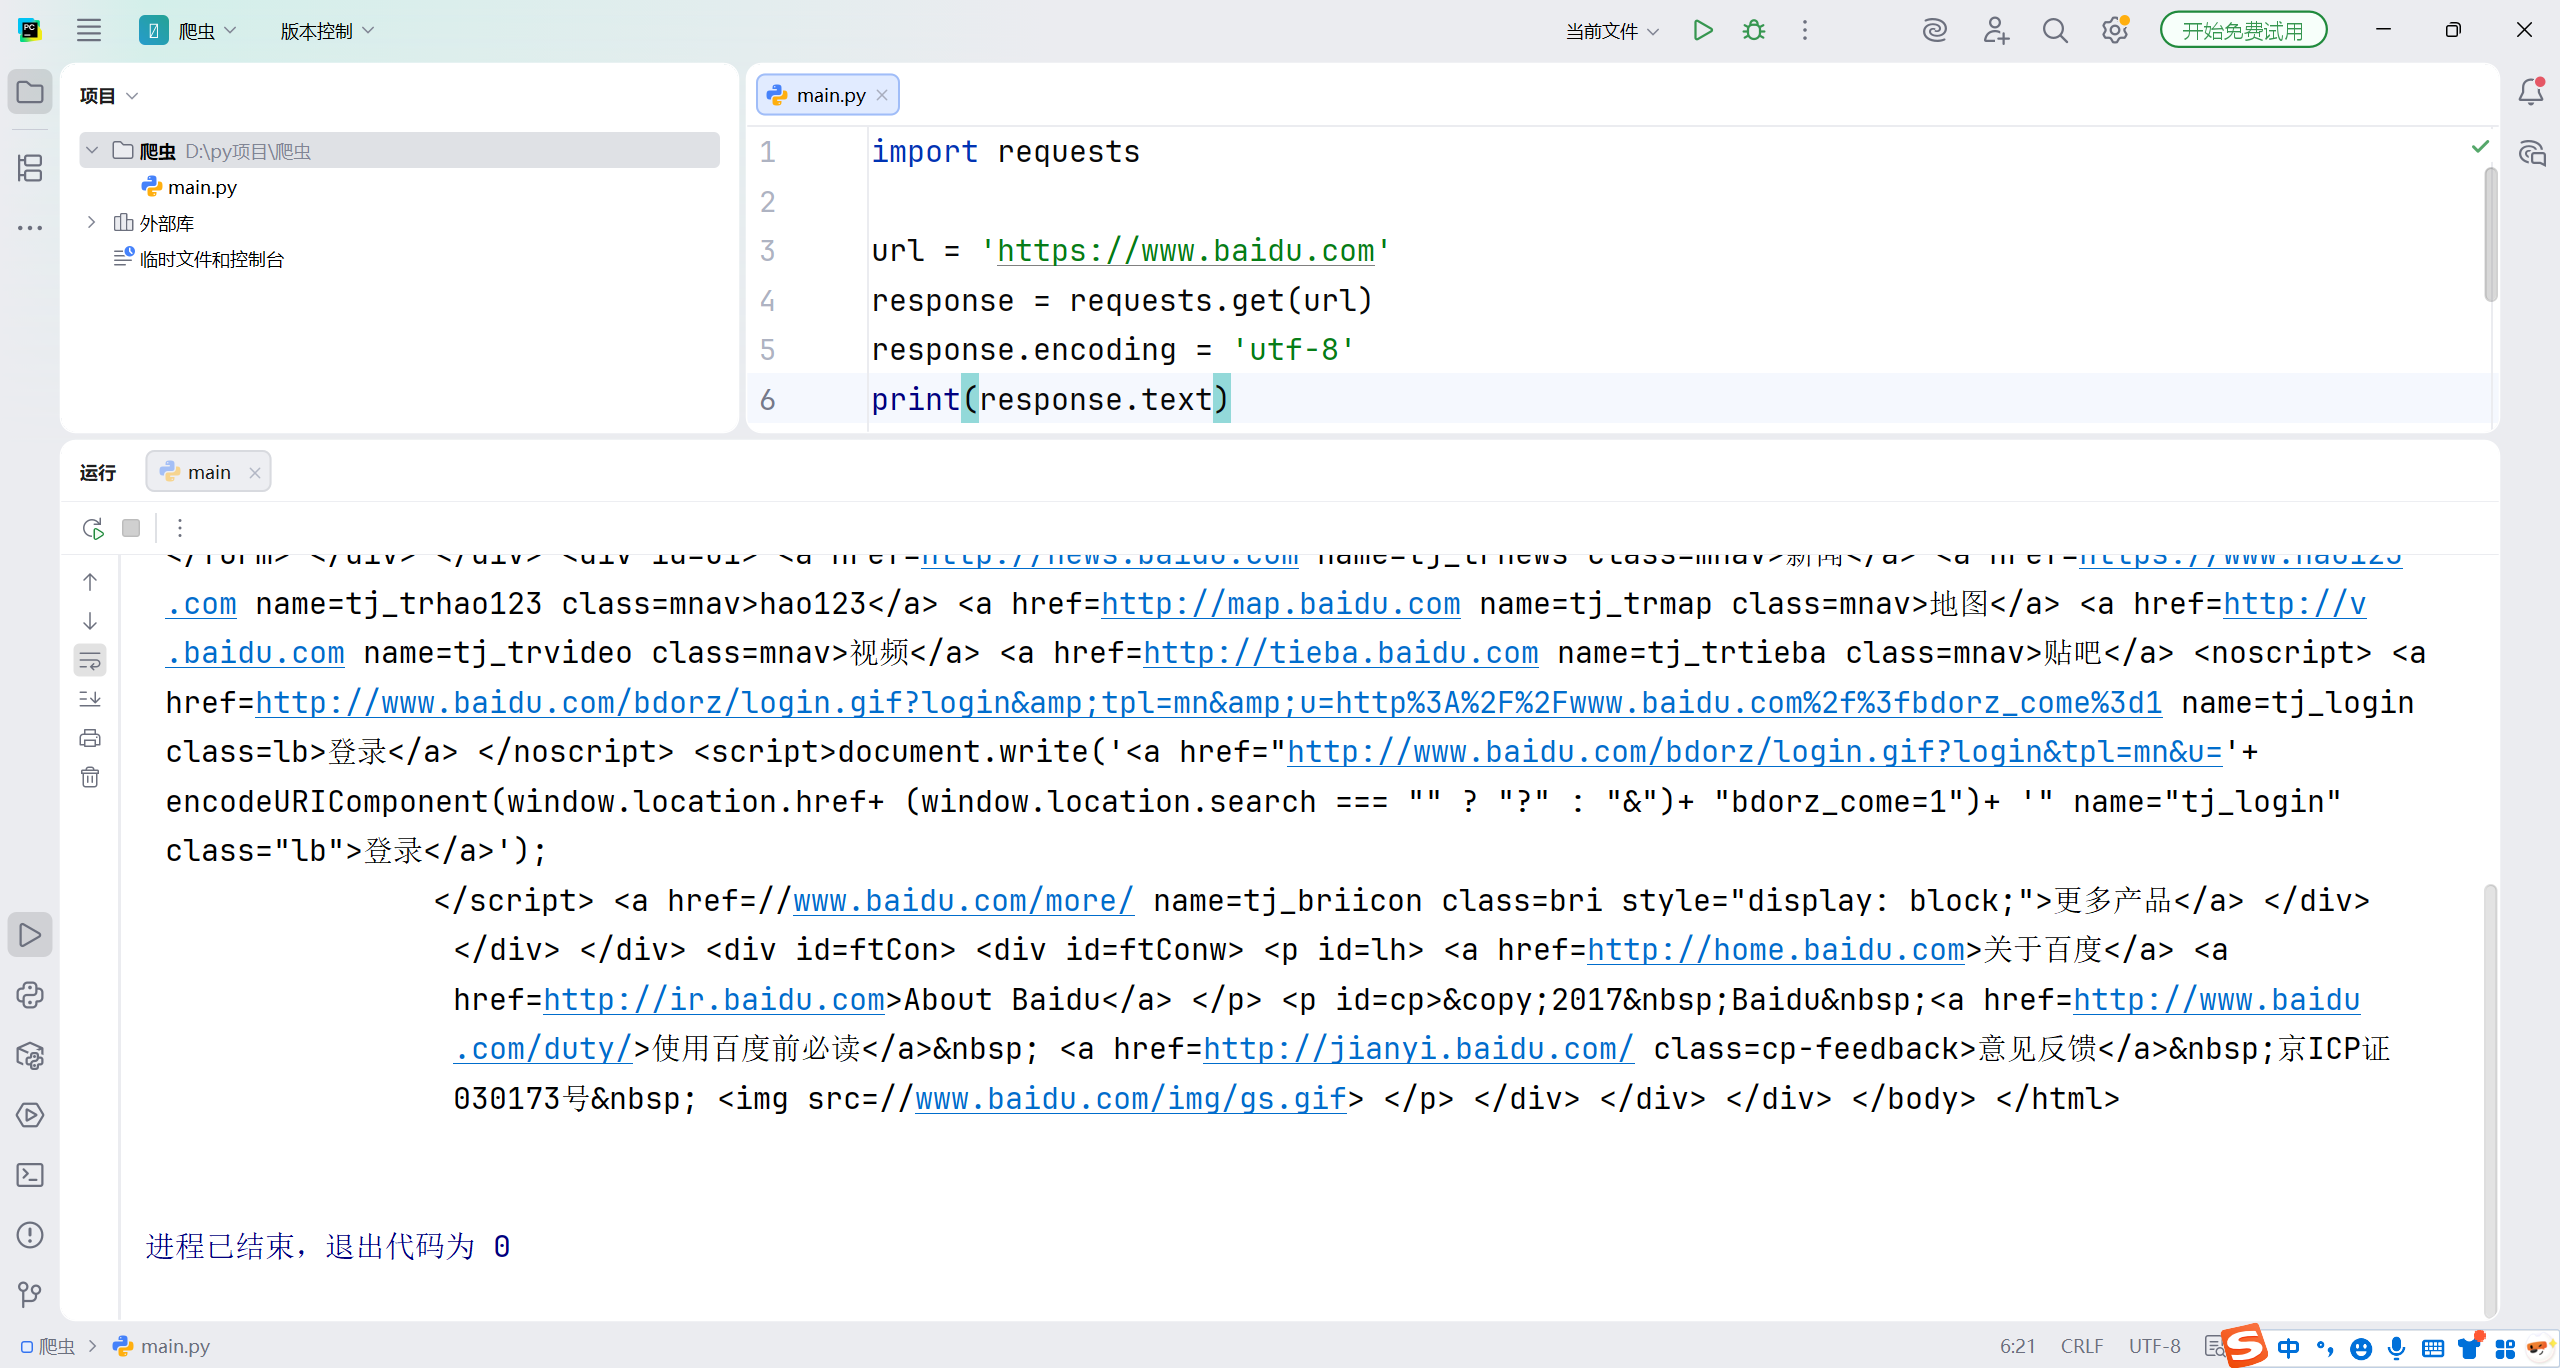Rerun the main script in Run panel
The image size is (2560, 1368).
coord(93,528)
